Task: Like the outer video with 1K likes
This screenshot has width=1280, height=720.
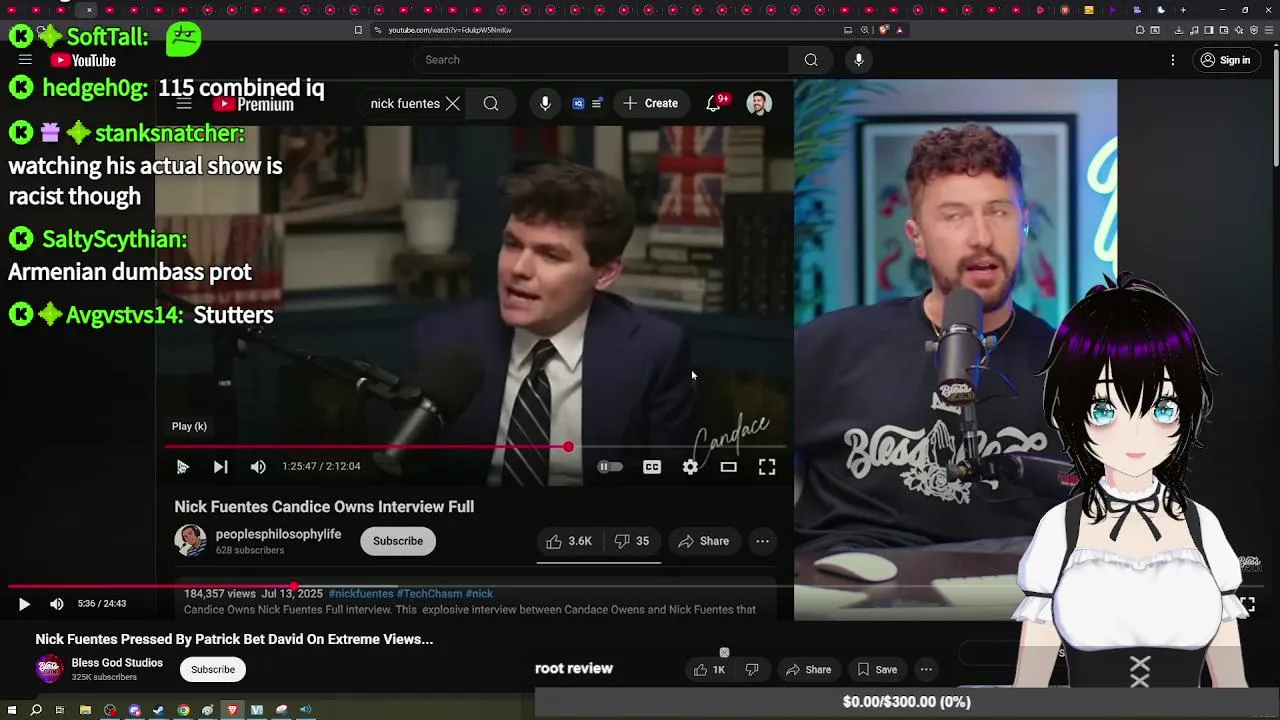Action: (709, 670)
